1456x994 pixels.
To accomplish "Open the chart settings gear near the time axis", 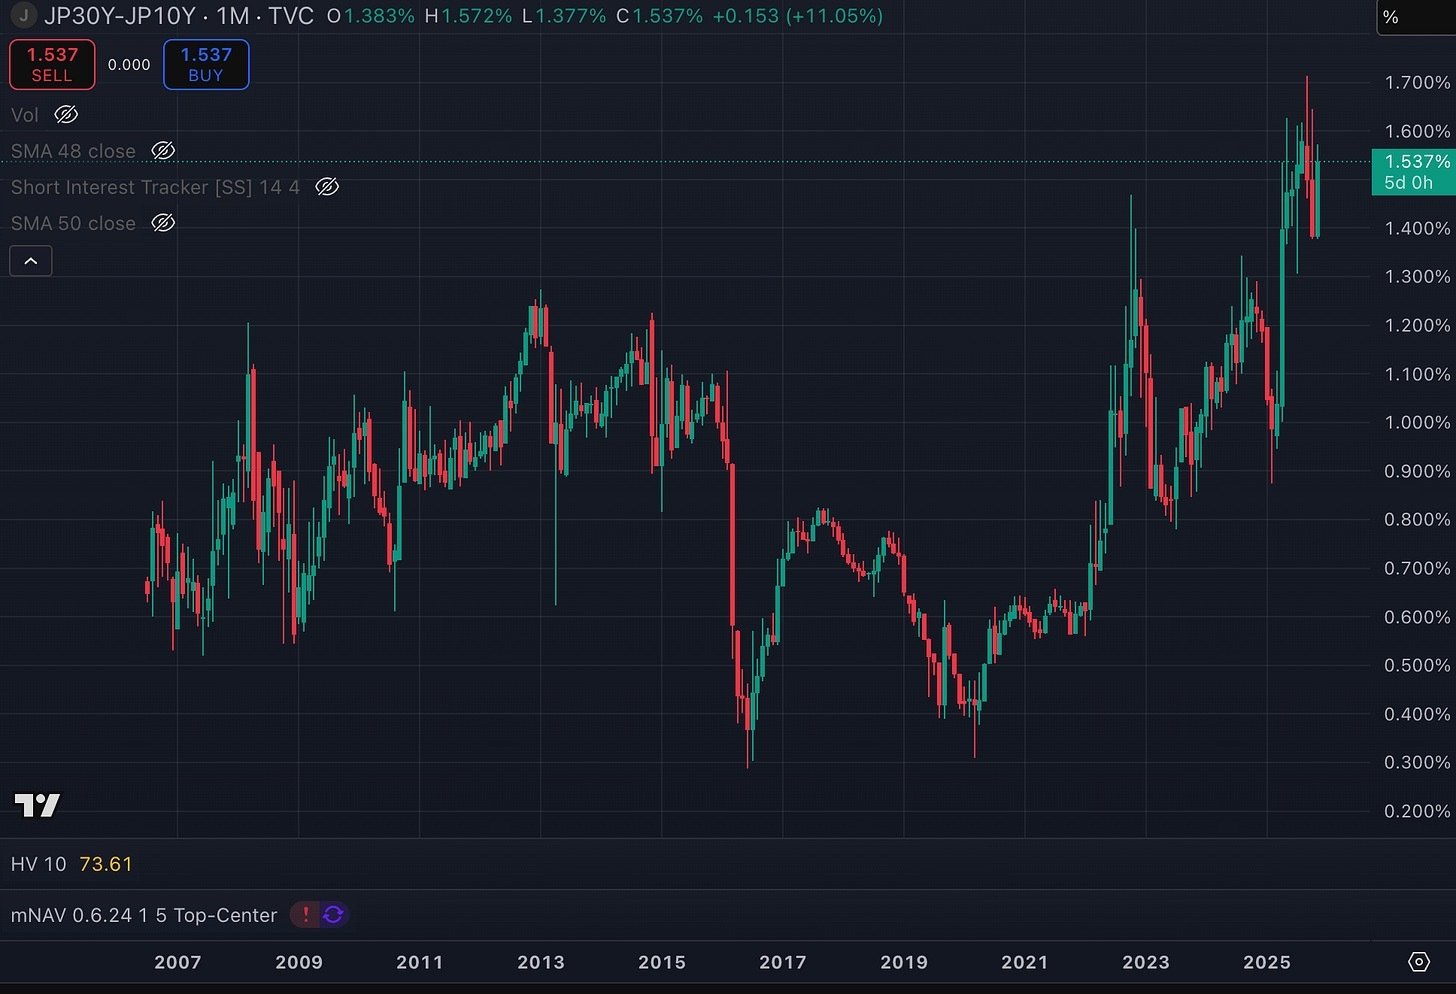I will 1419,961.
